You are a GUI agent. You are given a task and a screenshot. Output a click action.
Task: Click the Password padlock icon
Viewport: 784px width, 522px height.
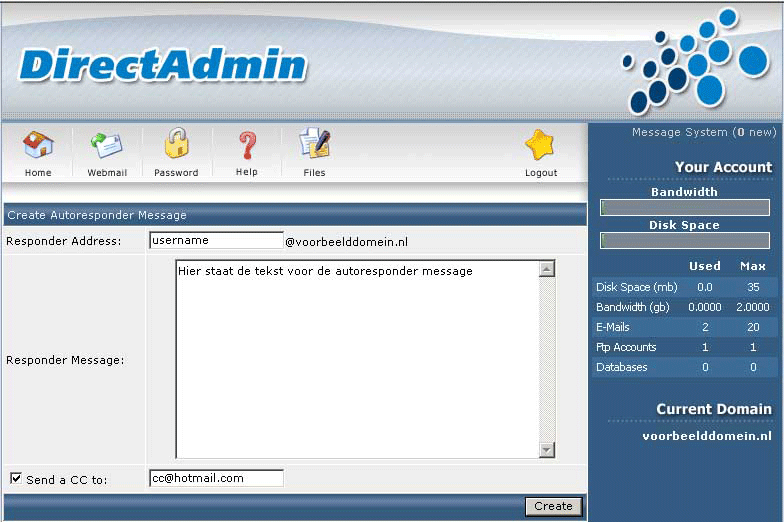point(176,143)
